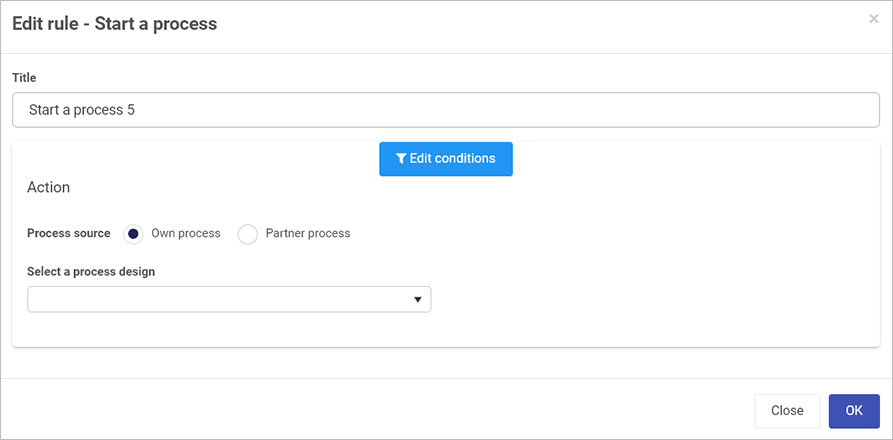
Task: Select the Own process radio button
Action: coord(133,234)
